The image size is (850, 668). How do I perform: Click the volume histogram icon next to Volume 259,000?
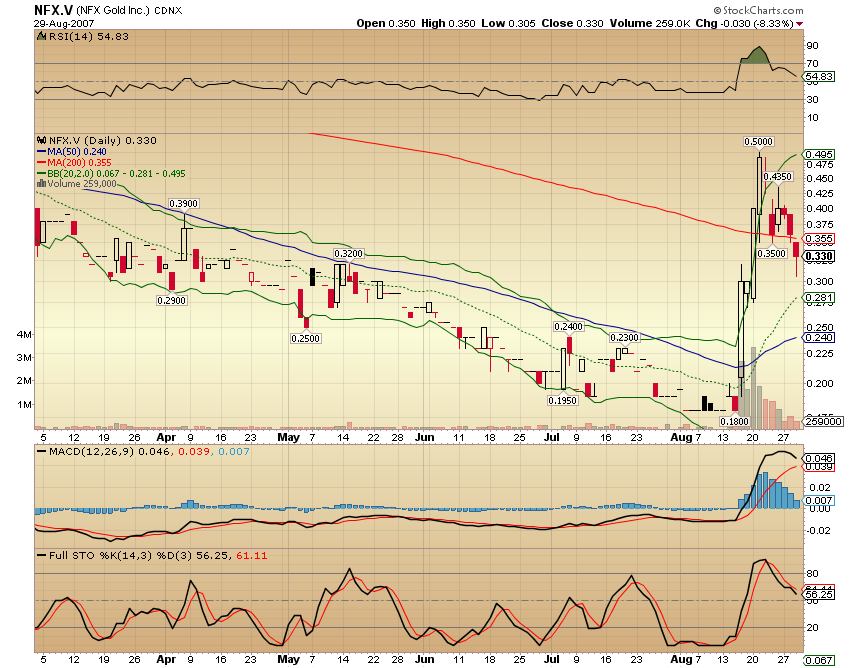(x=41, y=184)
